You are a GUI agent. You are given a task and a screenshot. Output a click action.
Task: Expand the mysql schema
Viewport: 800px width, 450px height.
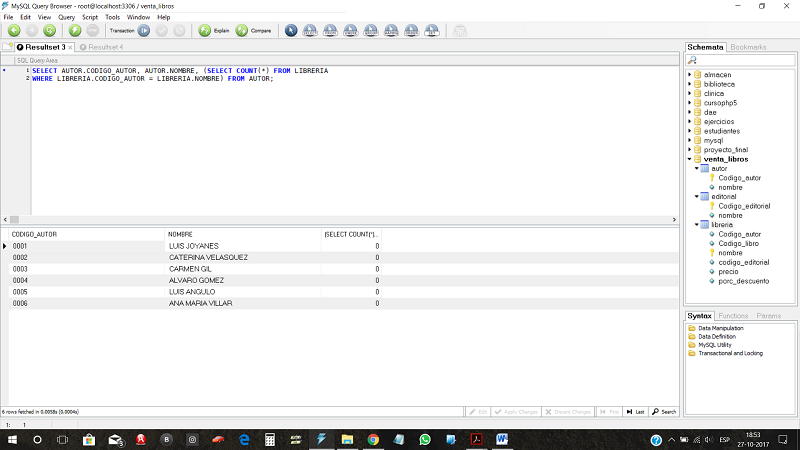coord(690,140)
